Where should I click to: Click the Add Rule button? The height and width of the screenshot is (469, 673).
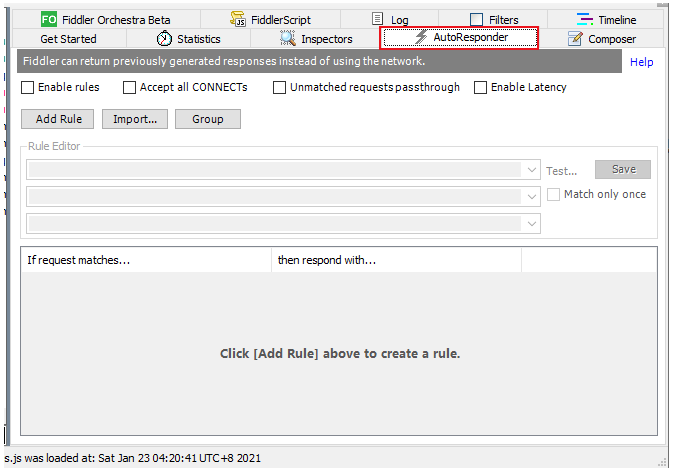point(58,119)
